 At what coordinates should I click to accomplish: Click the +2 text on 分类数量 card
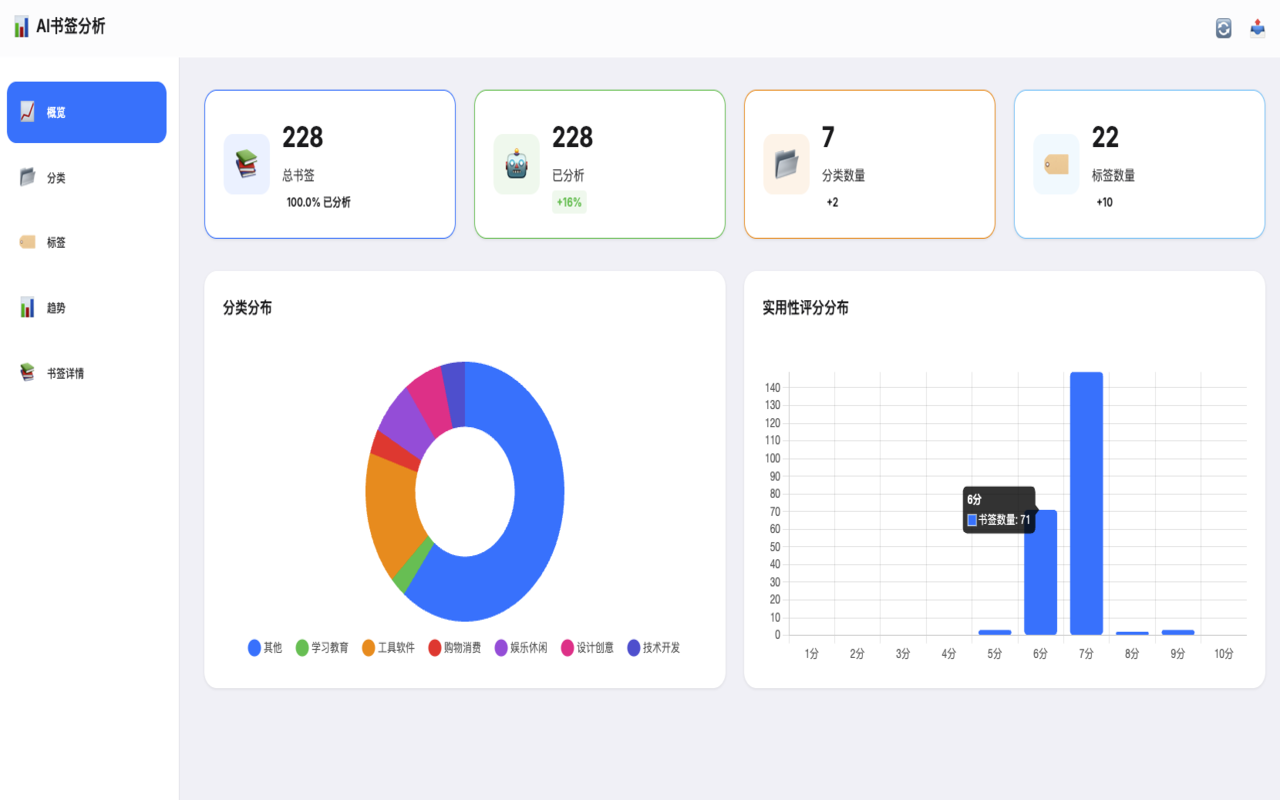point(833,202)
